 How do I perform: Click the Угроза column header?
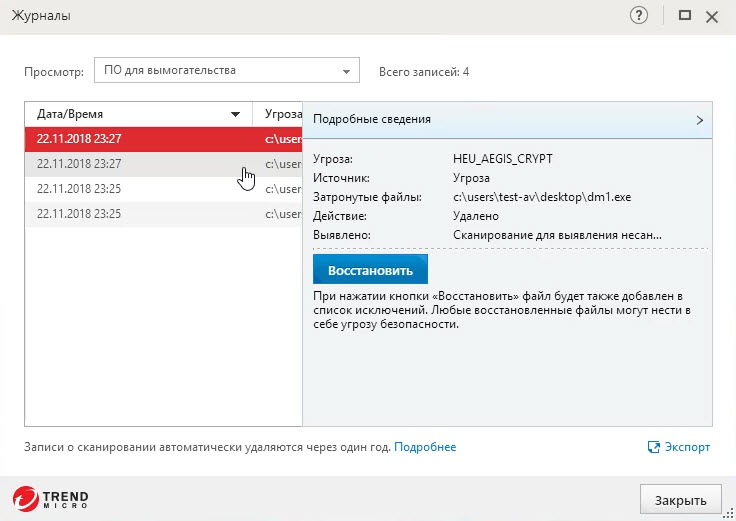point(278,114)
